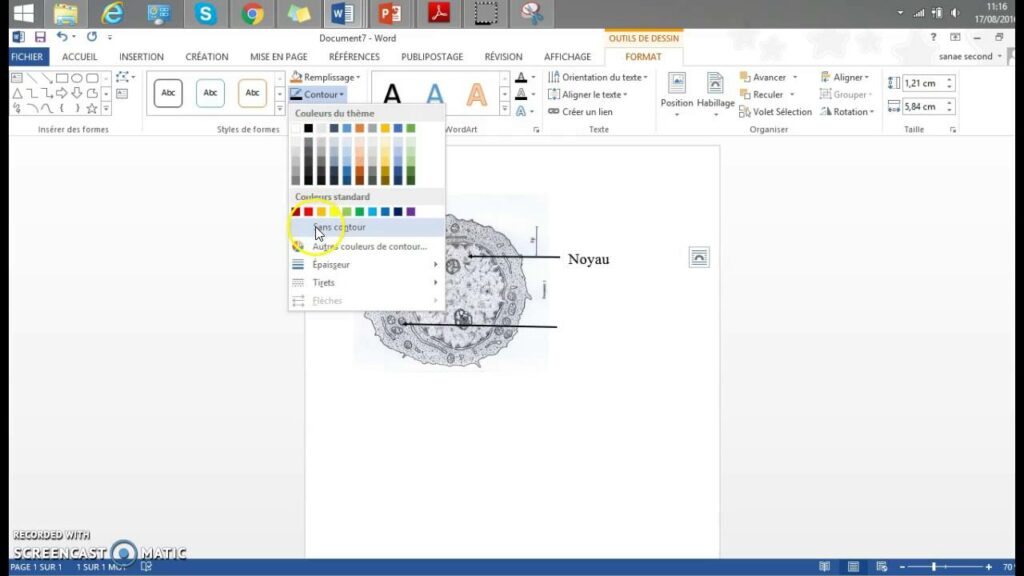Pick the red standard outline color
The height and width of the screenshot is (576, 1024).
(308, 211)
